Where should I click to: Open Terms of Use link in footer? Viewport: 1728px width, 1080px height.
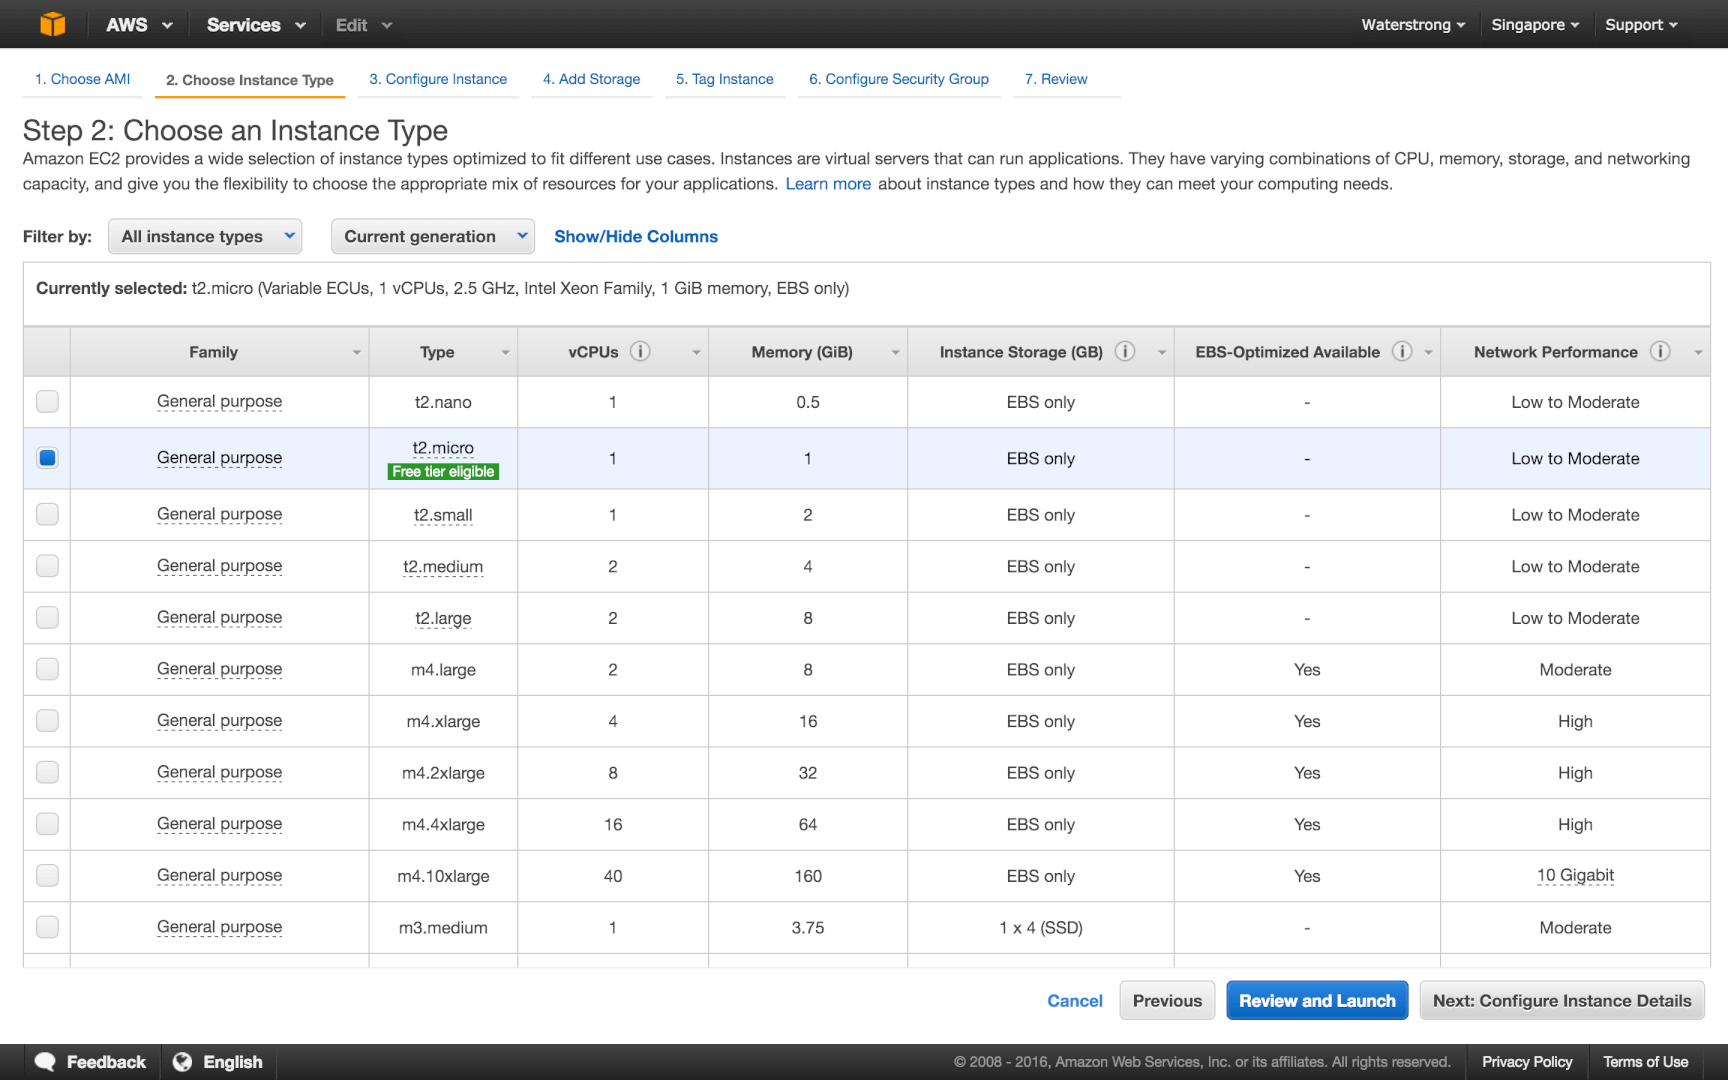coord(1645,1062)
